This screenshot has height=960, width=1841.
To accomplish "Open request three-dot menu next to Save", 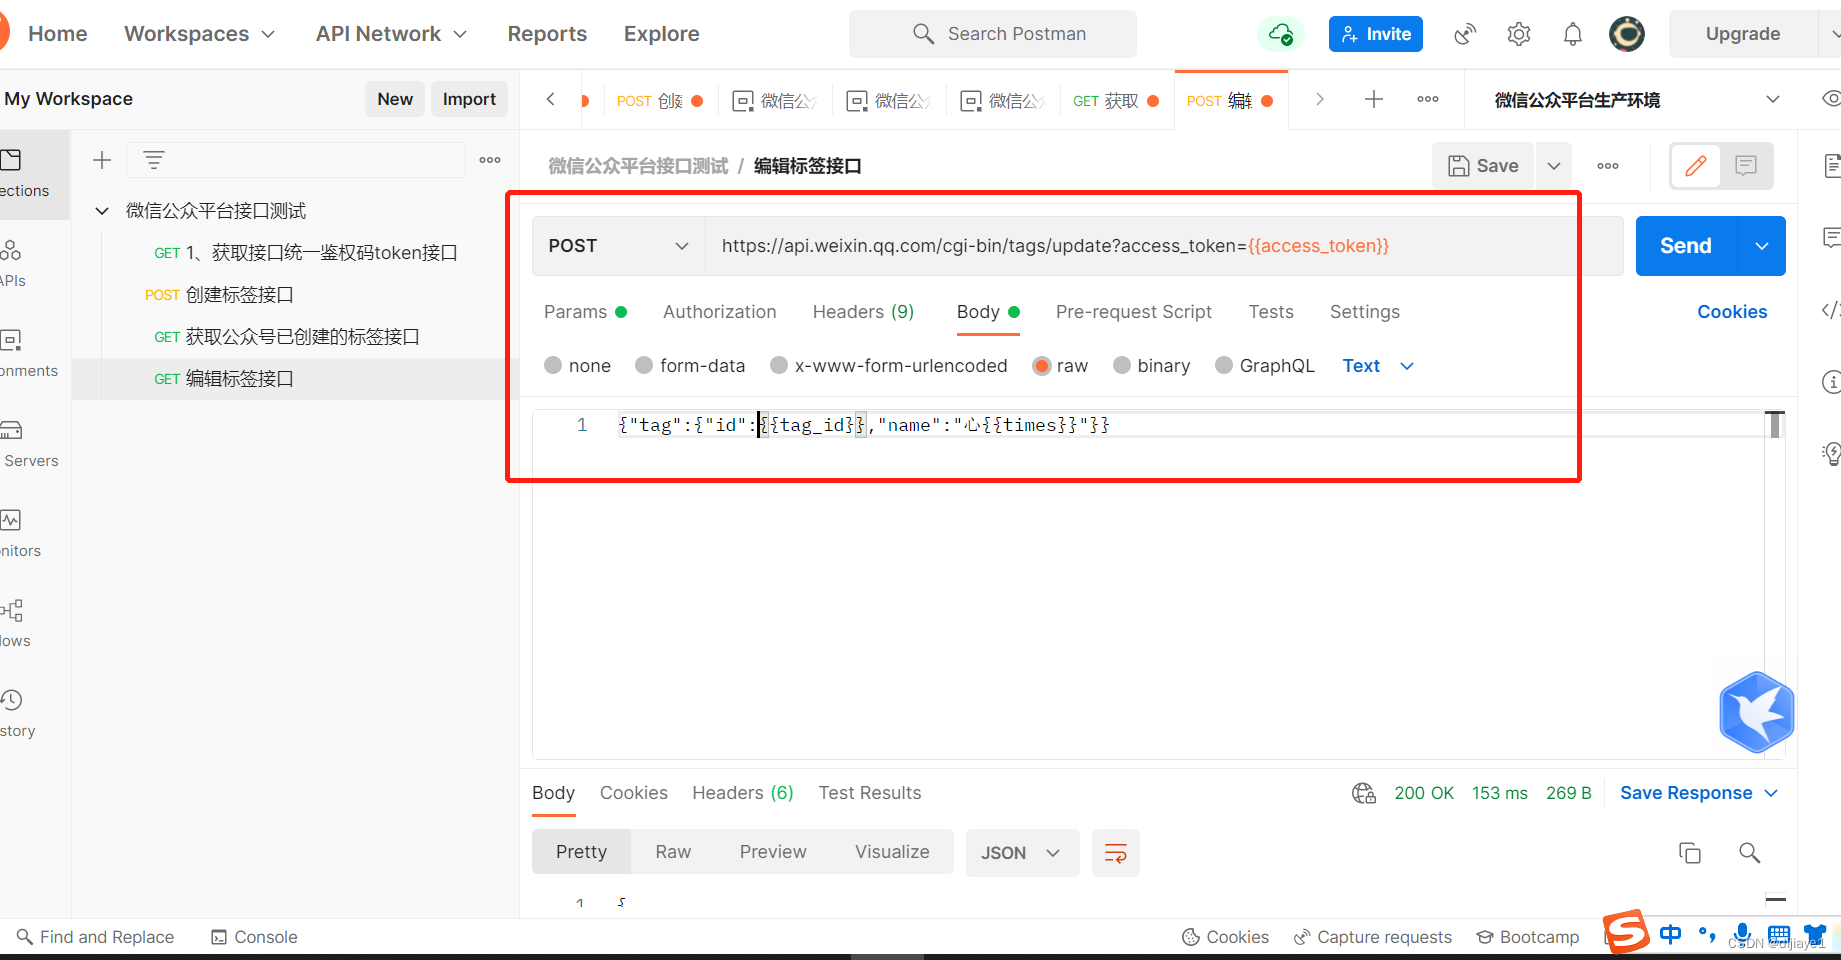I will click(x=1608, y=166).
